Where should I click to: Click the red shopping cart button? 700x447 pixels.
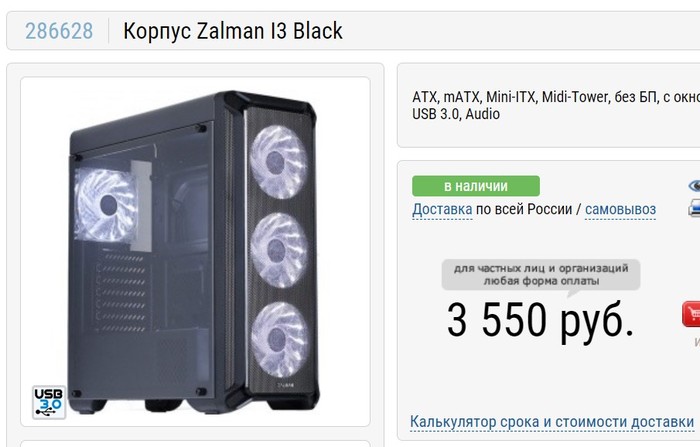[691, 314]
